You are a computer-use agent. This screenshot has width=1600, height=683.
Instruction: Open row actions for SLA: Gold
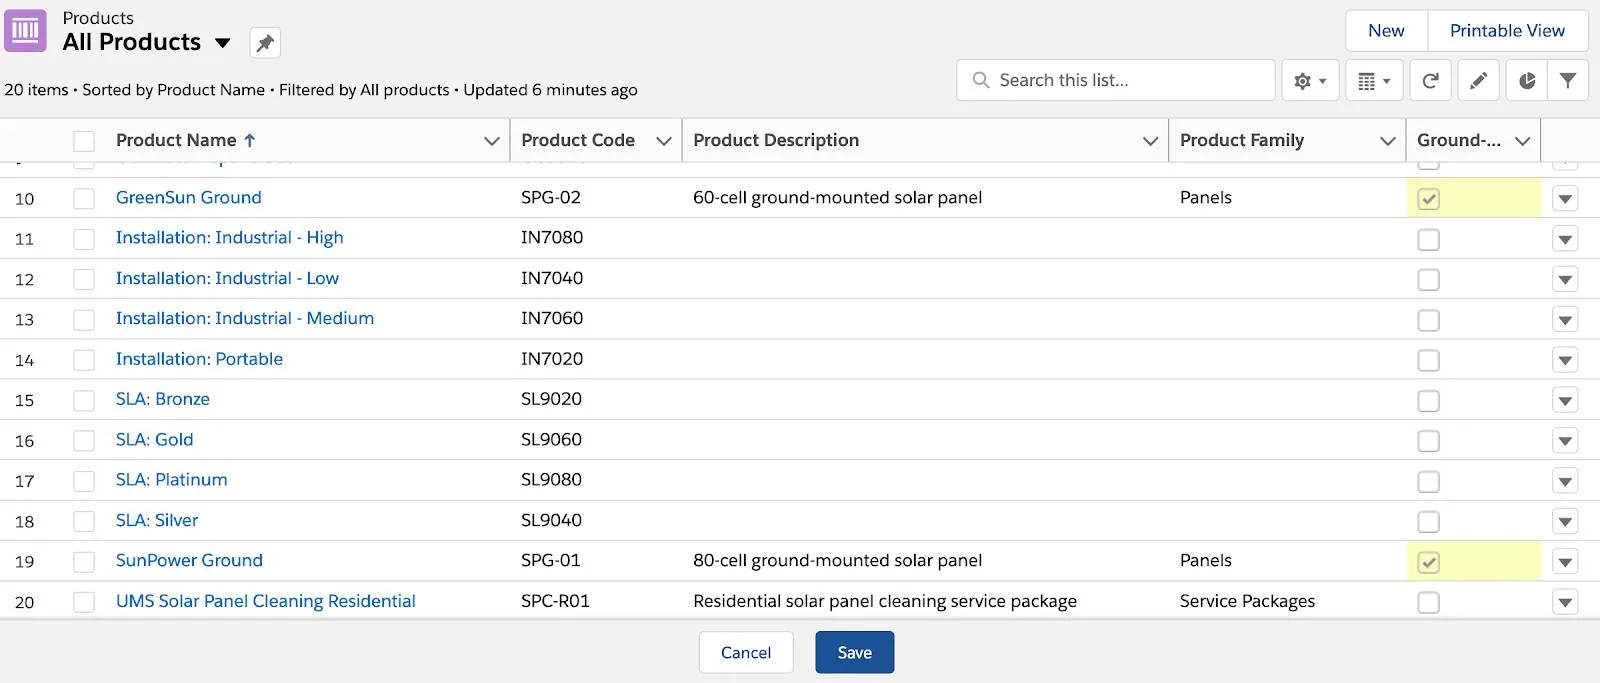pyautogui.click(x=1565, y=441)
